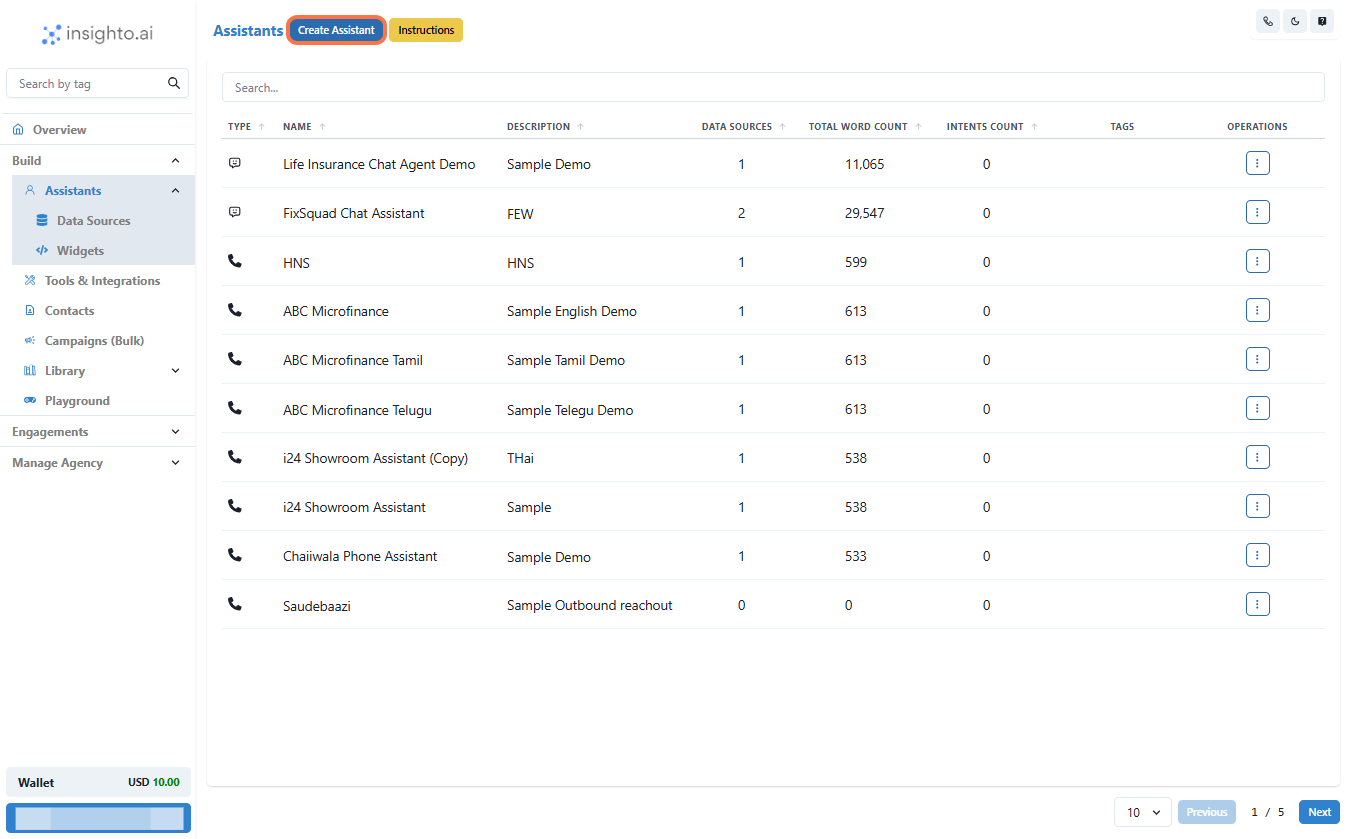Open operations menu for ABC Microfinance Tamil
The height and width of the screenshot is (839, 1352).
click(1258, 359)
